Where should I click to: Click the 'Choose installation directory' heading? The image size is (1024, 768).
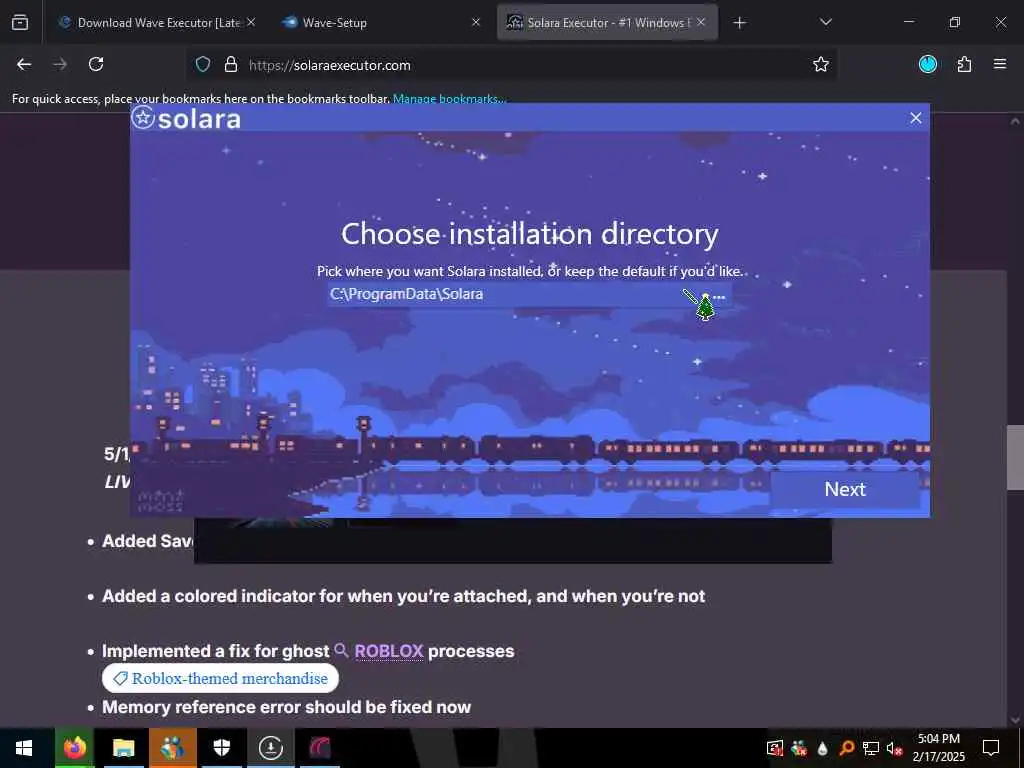tap(530, 234)
